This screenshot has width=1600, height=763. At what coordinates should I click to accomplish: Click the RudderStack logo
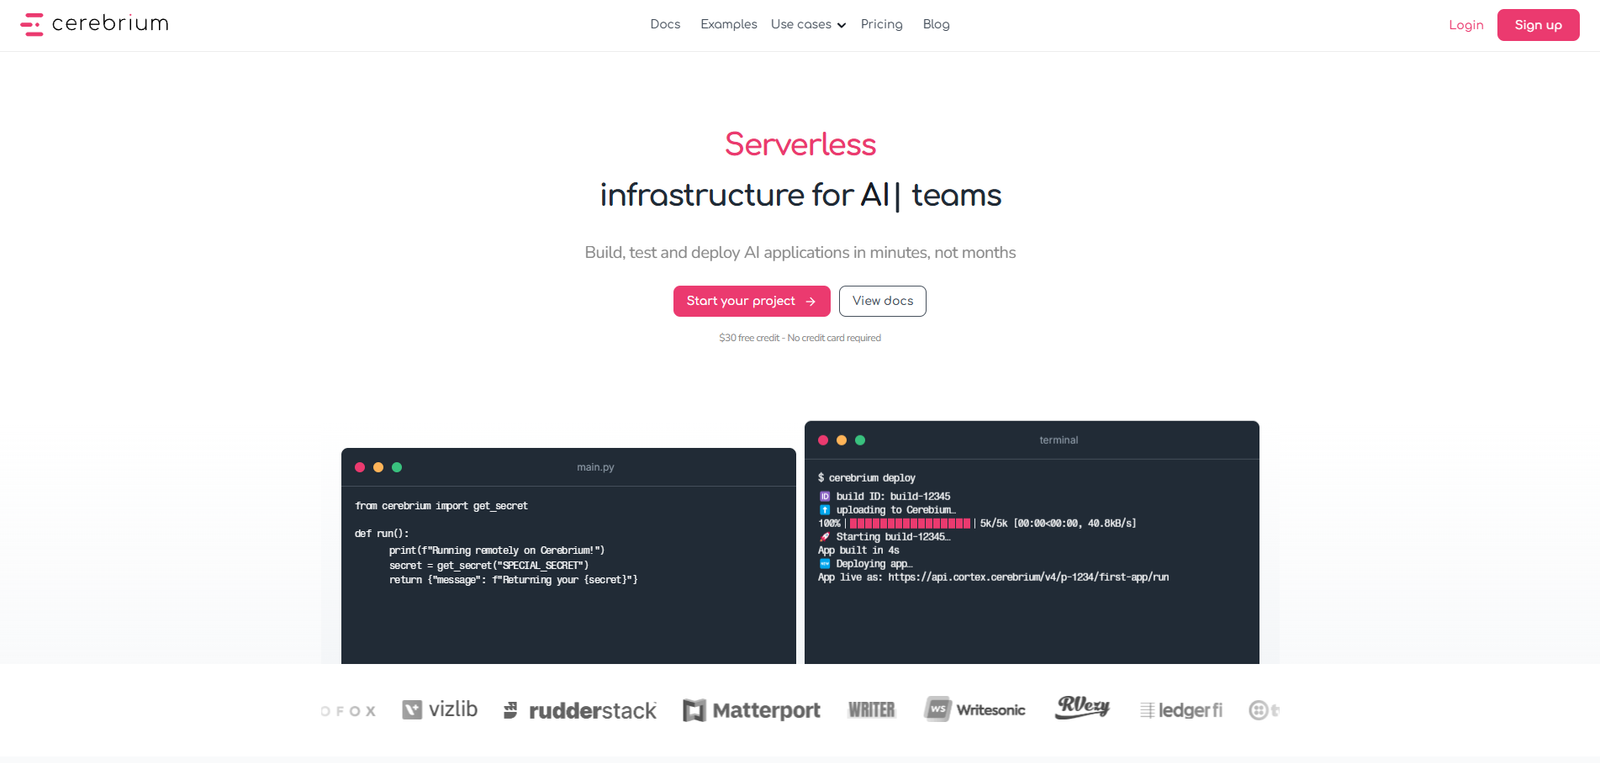click(x=580, y=710)
